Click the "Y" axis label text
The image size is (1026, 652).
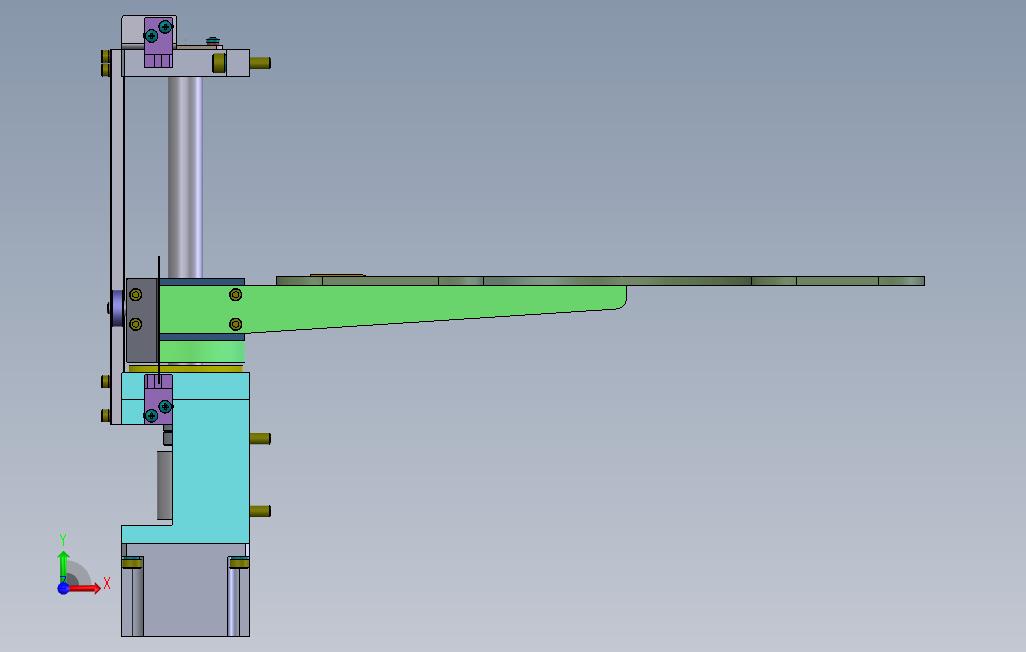(x=63, y=539)
